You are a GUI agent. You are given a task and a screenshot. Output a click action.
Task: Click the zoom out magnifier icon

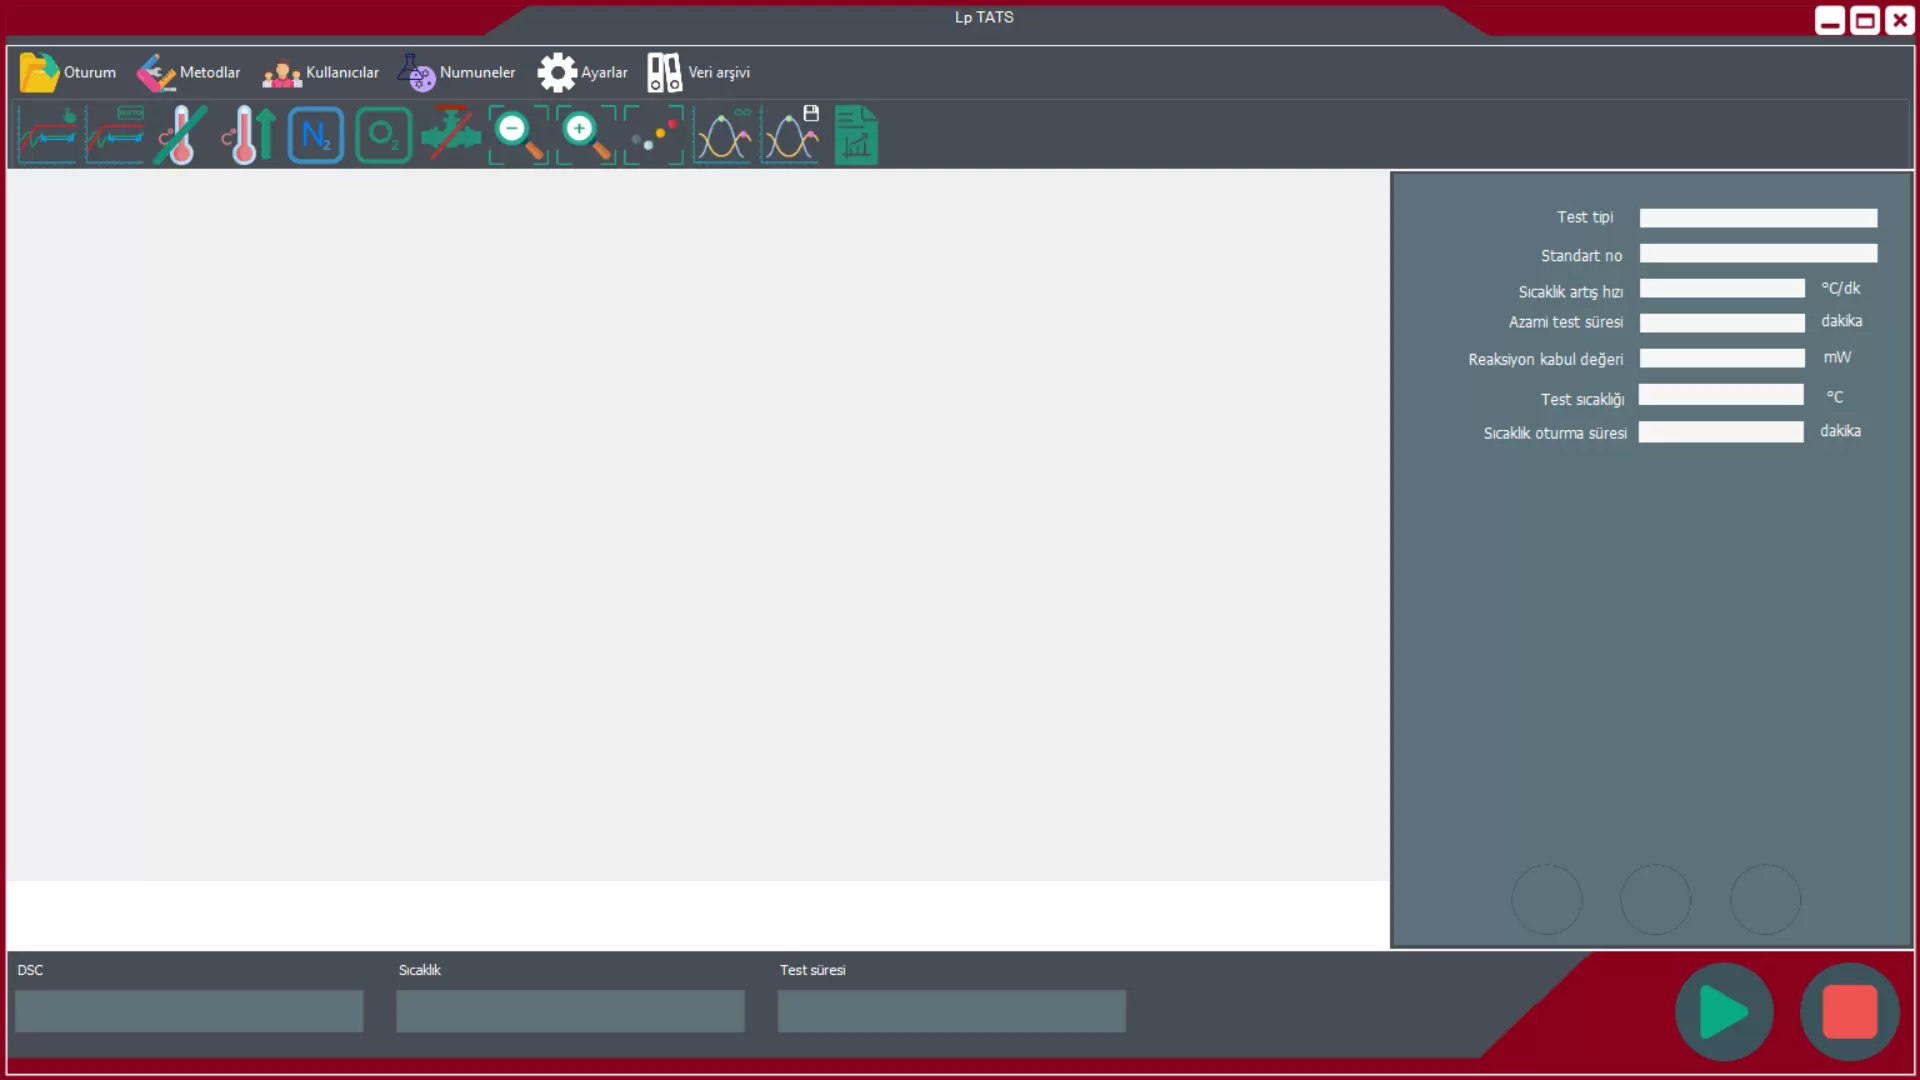[x=519, y=134]
